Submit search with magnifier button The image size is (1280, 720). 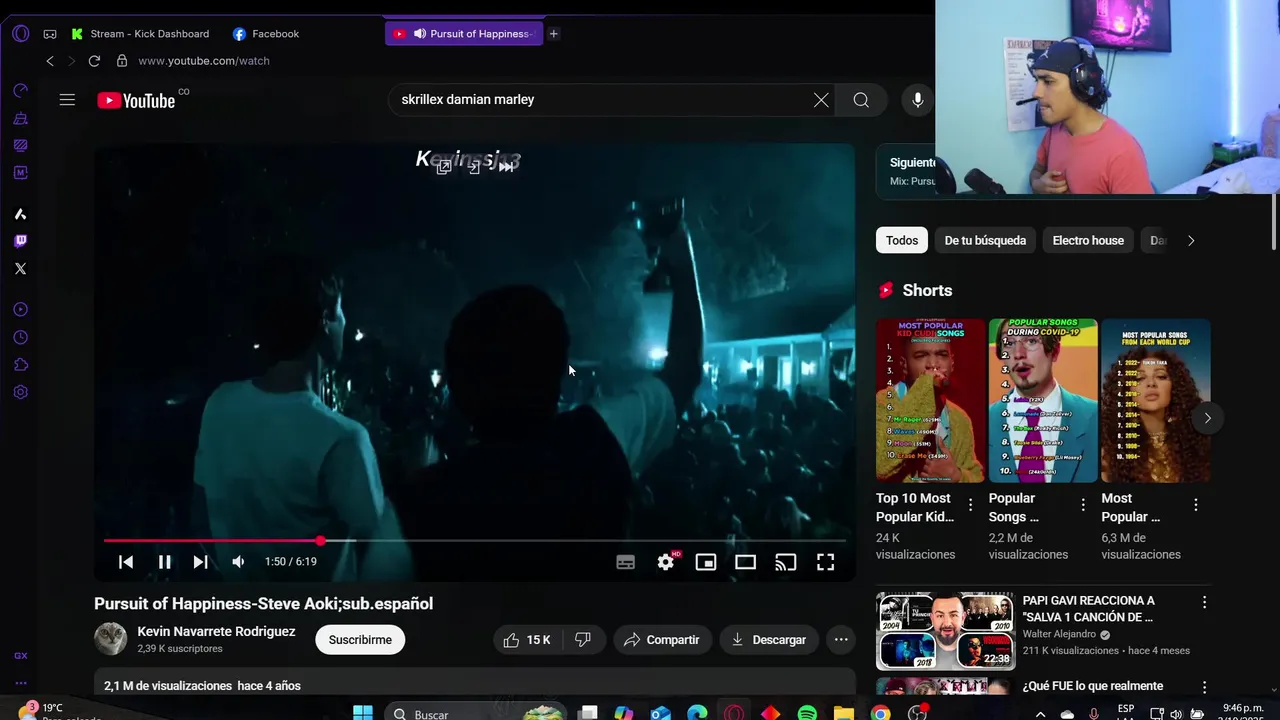click(861, 100)
